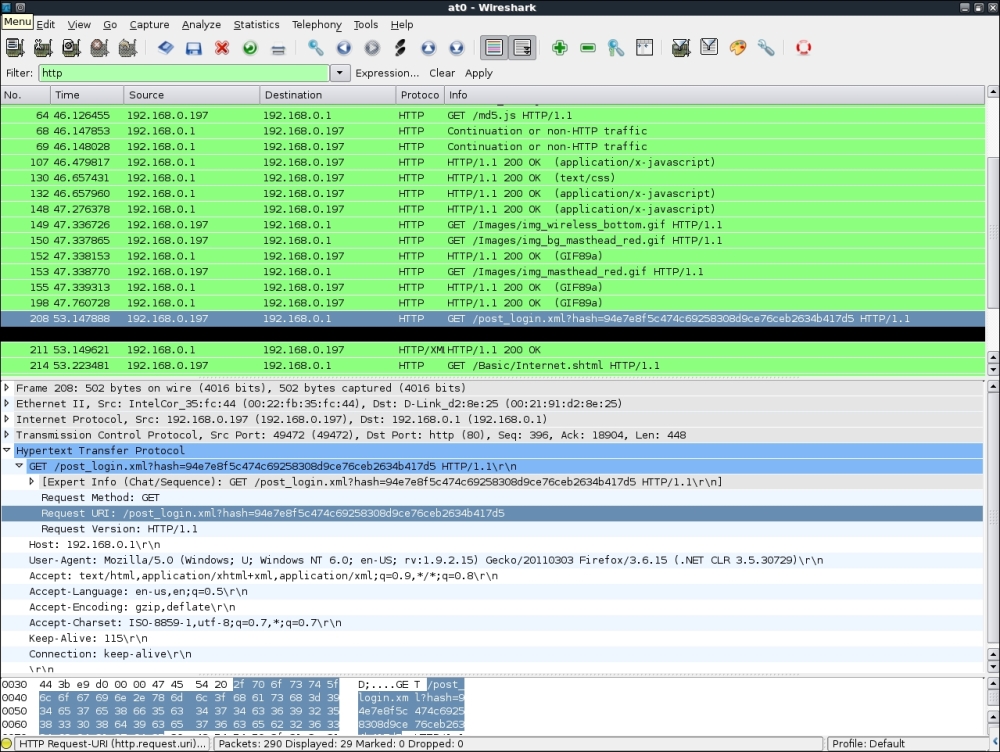Click the expert info status circle
1000x752 pixels.
tap(7, 744)
